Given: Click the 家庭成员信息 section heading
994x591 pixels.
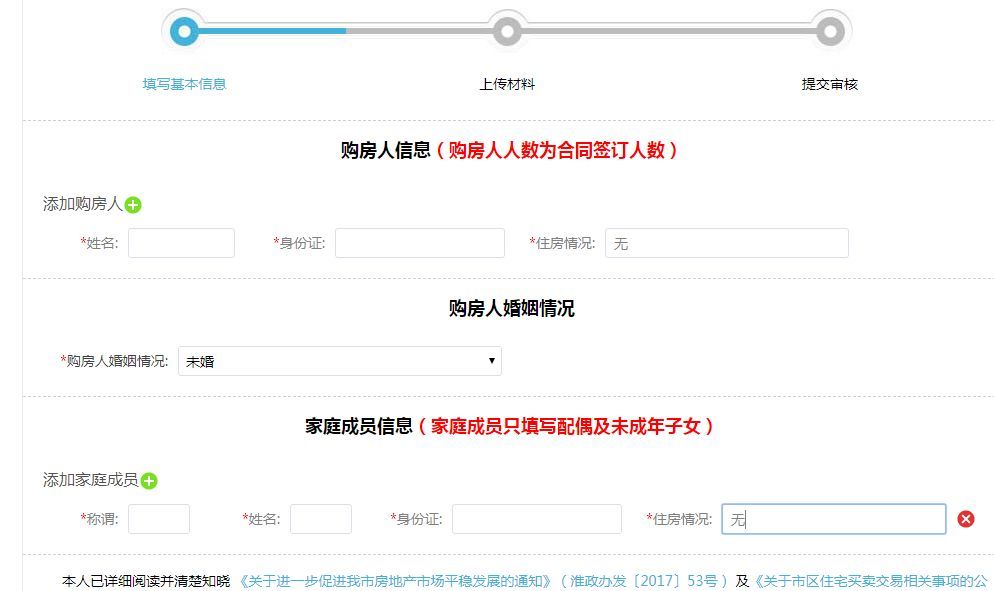Looking at the screenshot, I should [359, 426].
